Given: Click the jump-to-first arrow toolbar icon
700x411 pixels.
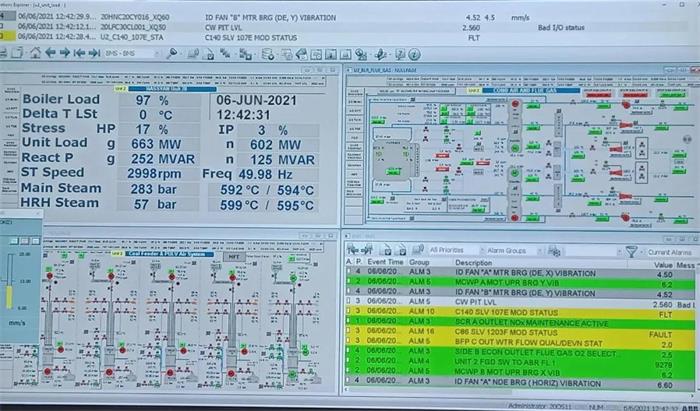Looking at the screenshot, I should tap(80, 53).
